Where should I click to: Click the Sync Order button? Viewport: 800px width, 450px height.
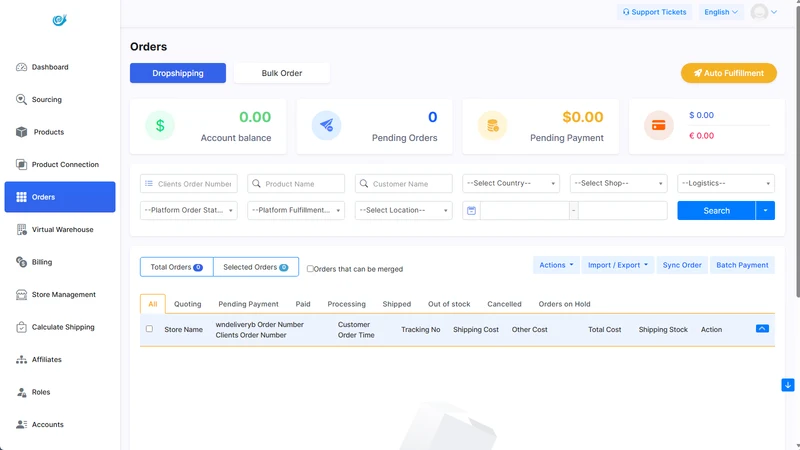pyautogui.click(x=682, y=265)
